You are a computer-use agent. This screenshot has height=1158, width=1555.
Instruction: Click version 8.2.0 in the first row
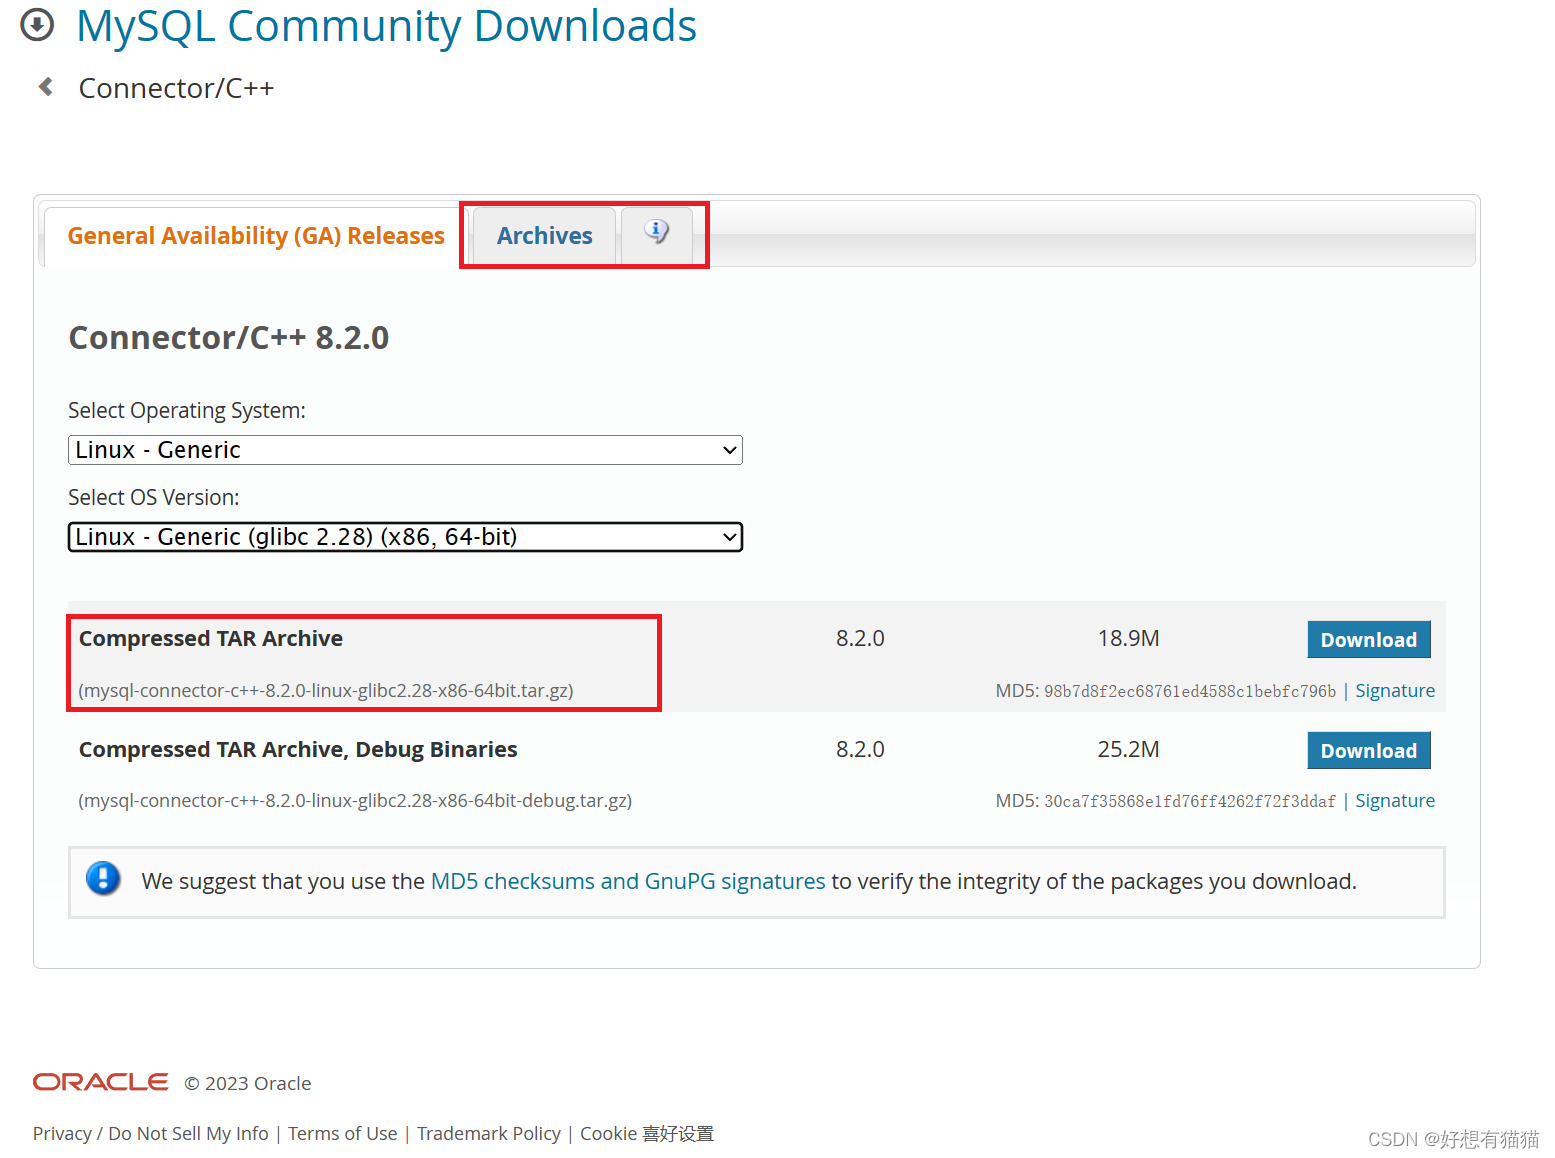click(x=860, y=638)
